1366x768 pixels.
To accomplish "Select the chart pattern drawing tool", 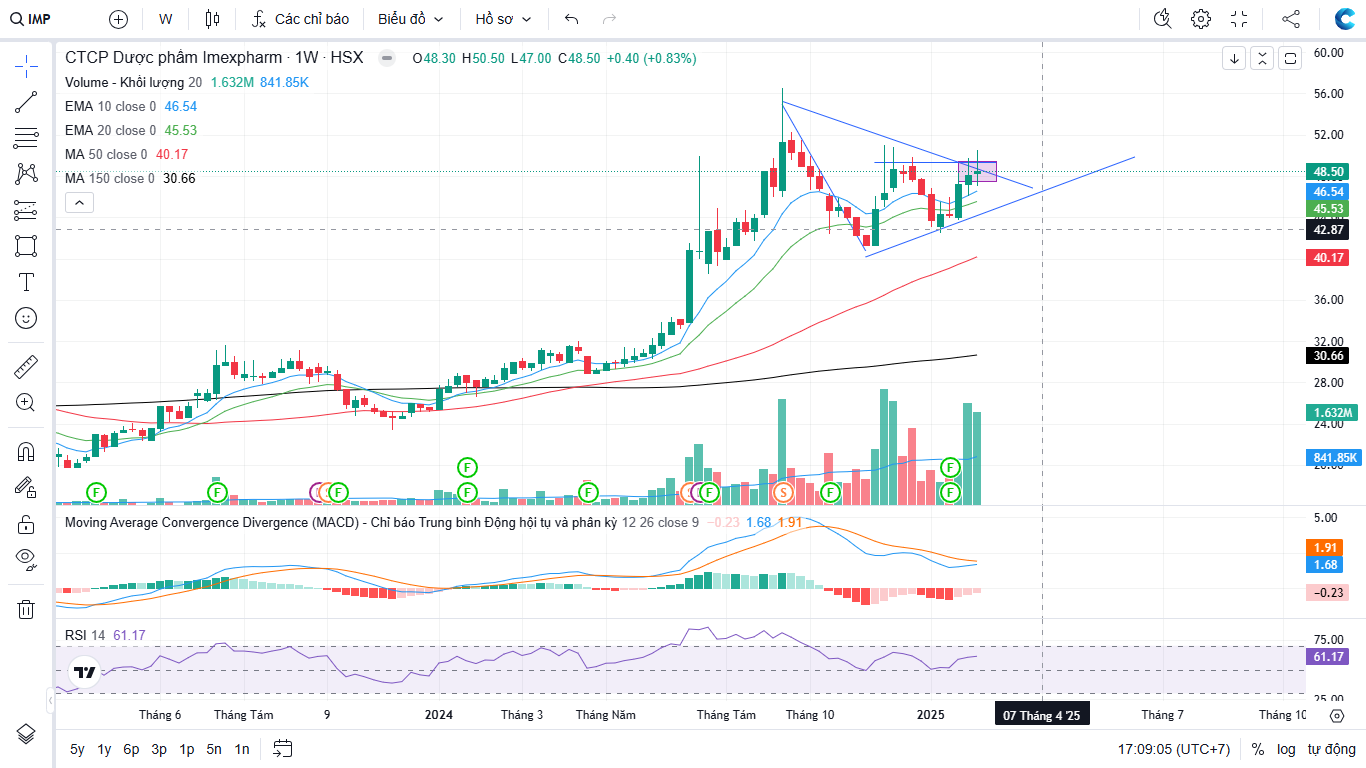I will point(26,174).
